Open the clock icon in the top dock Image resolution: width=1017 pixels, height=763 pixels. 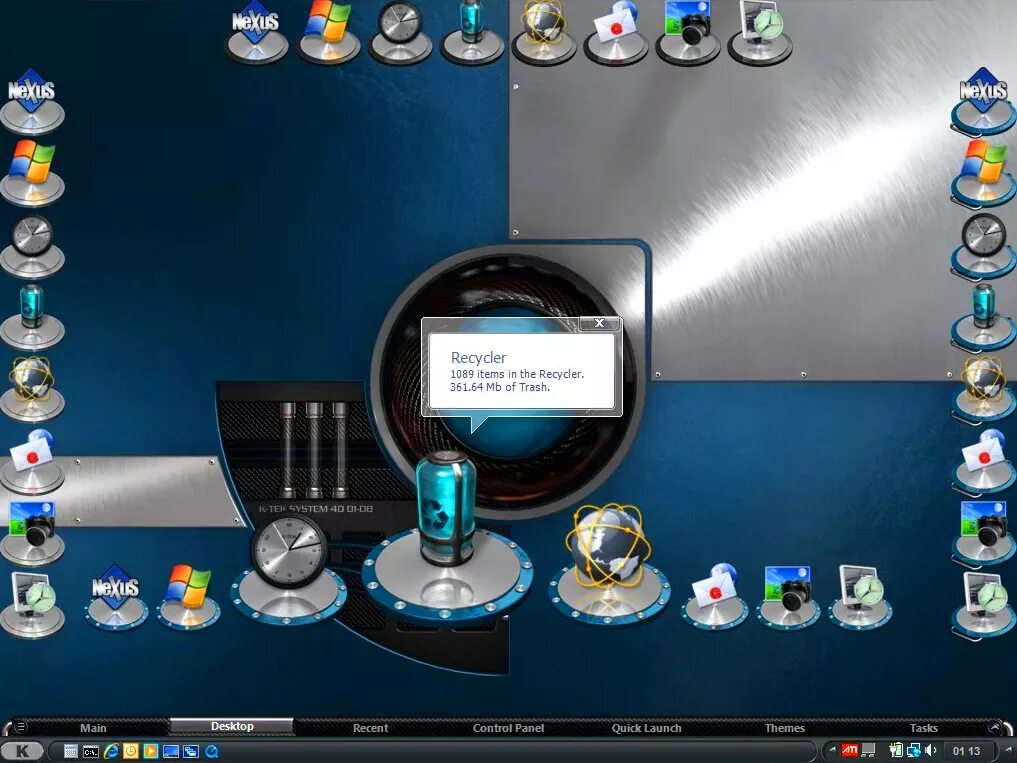pos(400,30)
